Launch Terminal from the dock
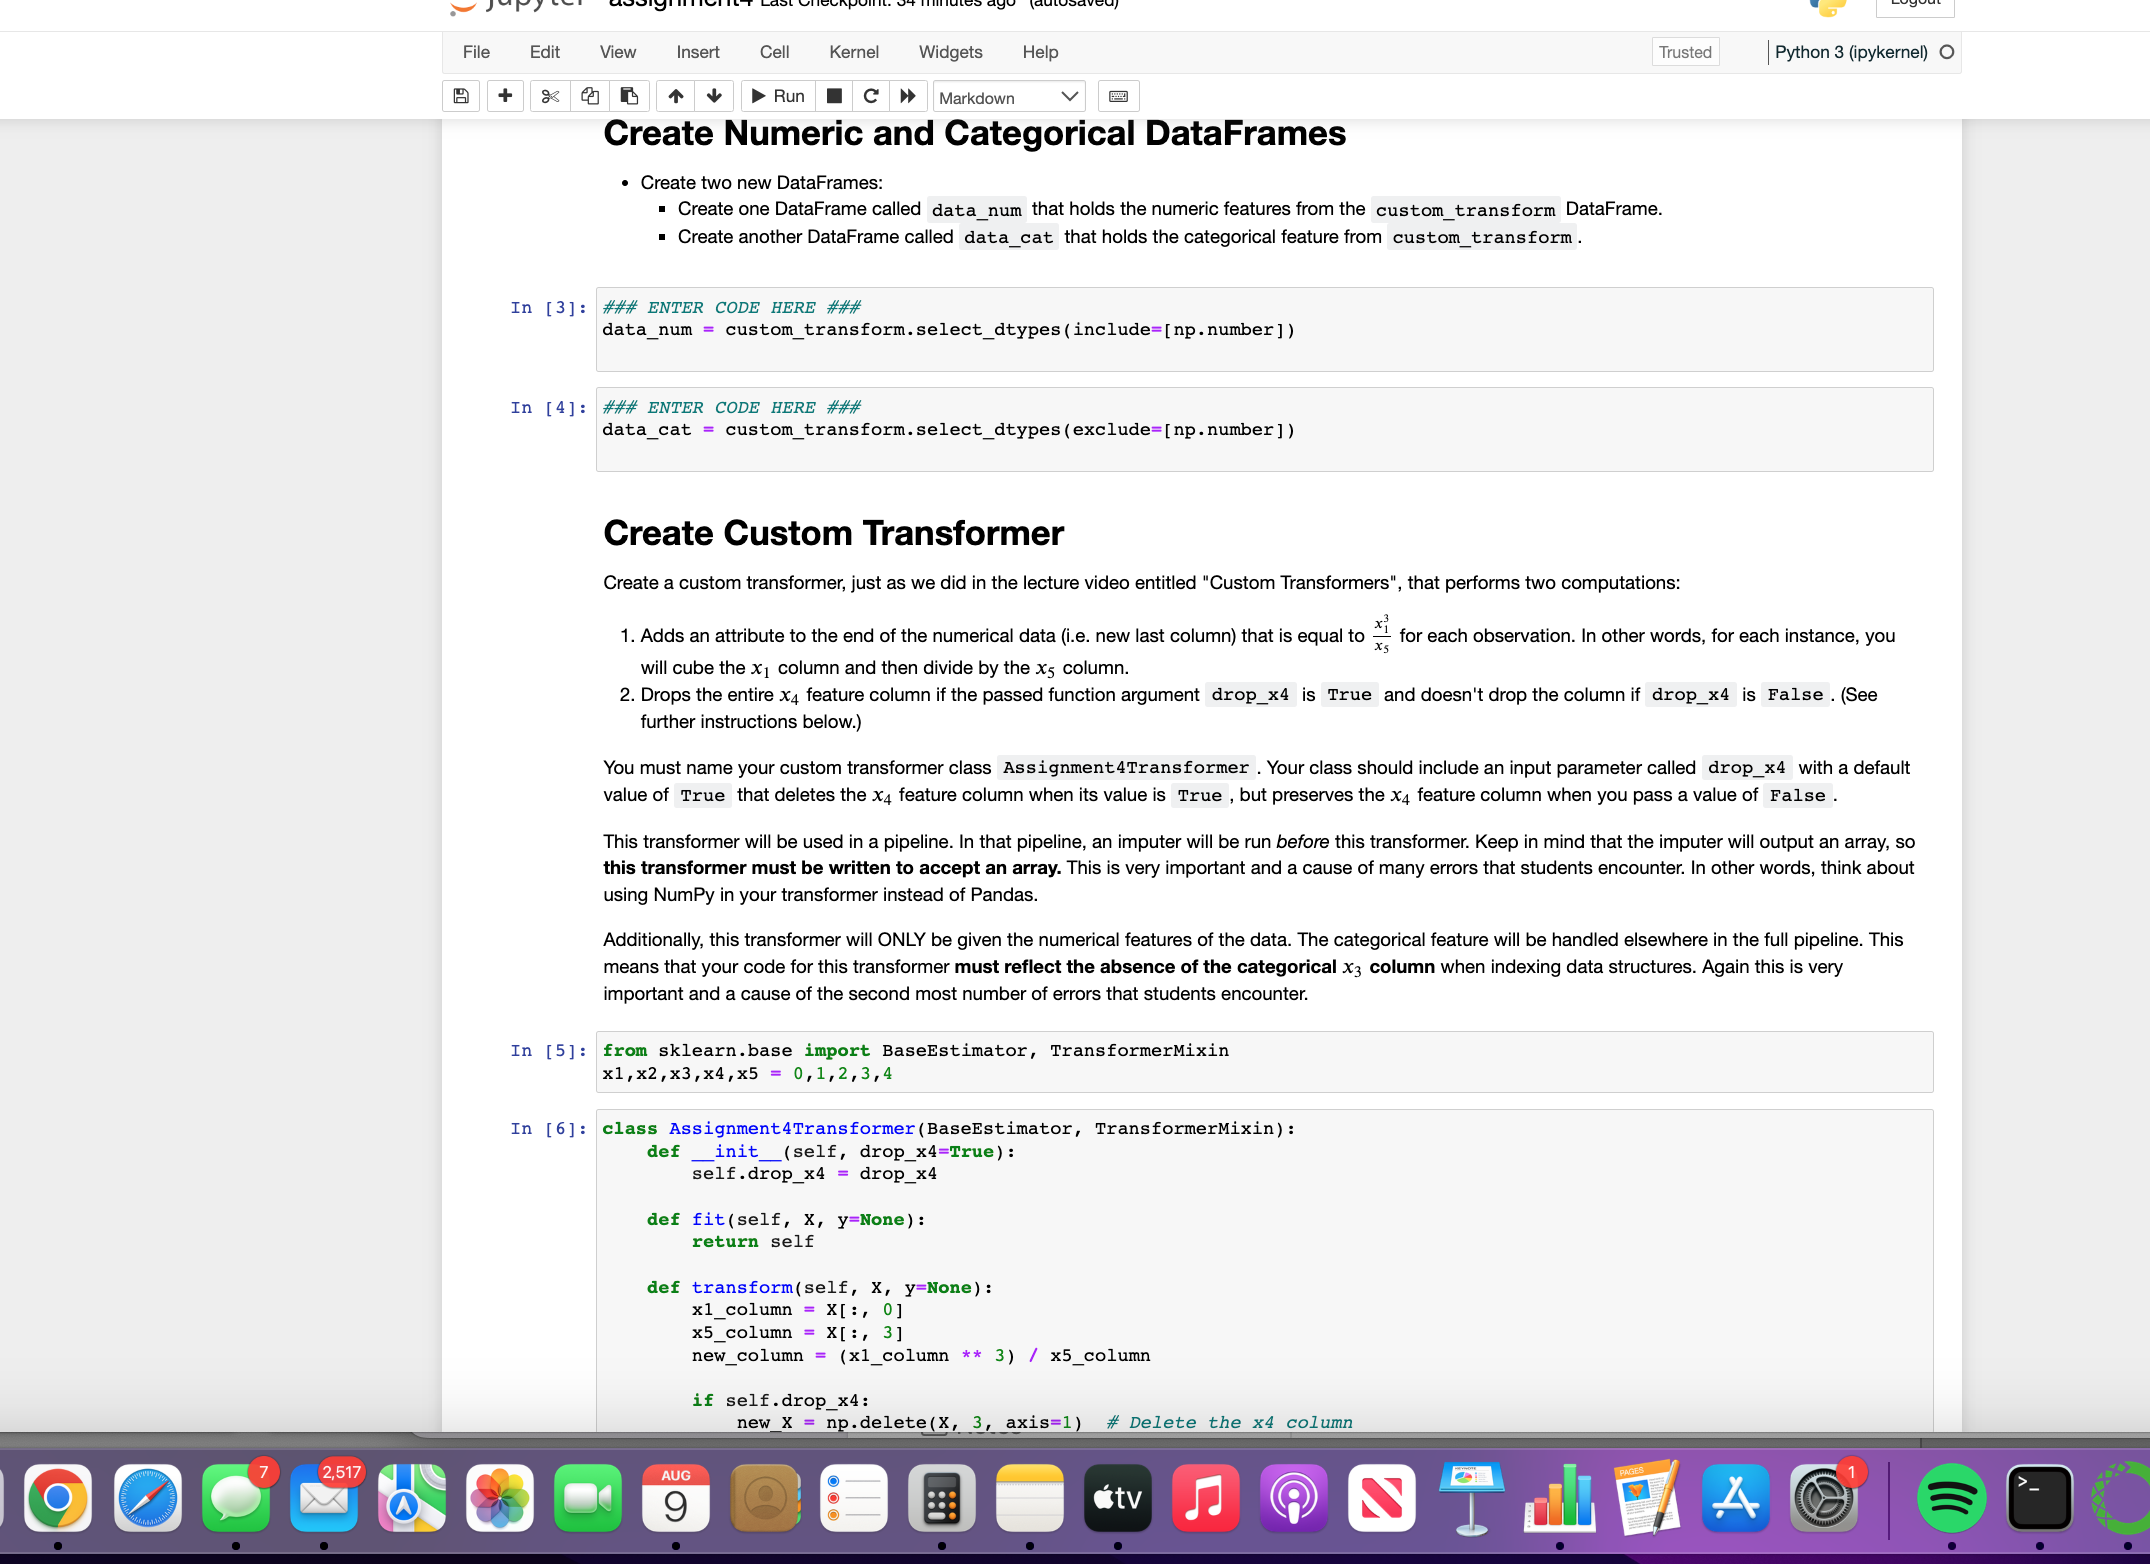The width and height of the screenshot is (2150, 1564). click(2040, 1499)
